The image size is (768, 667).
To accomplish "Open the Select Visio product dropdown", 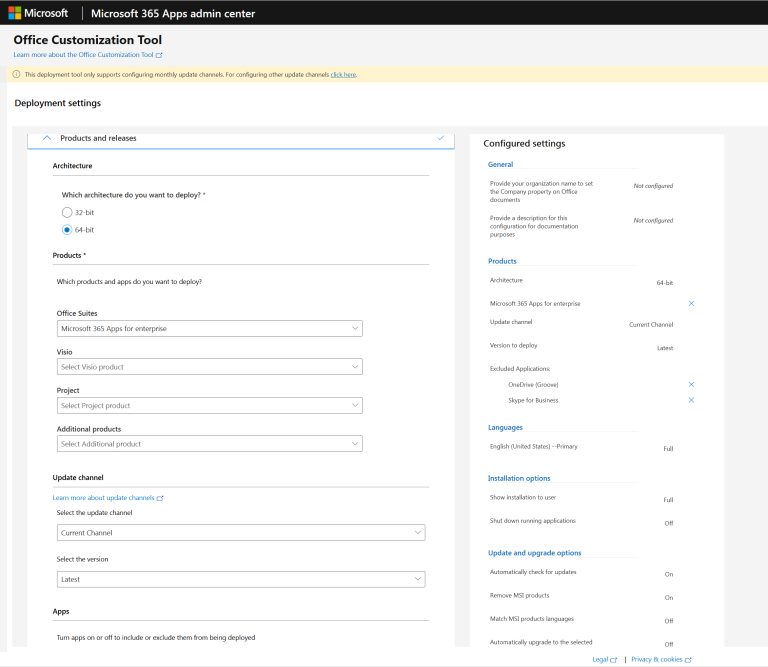I will (x=210, y=367).
